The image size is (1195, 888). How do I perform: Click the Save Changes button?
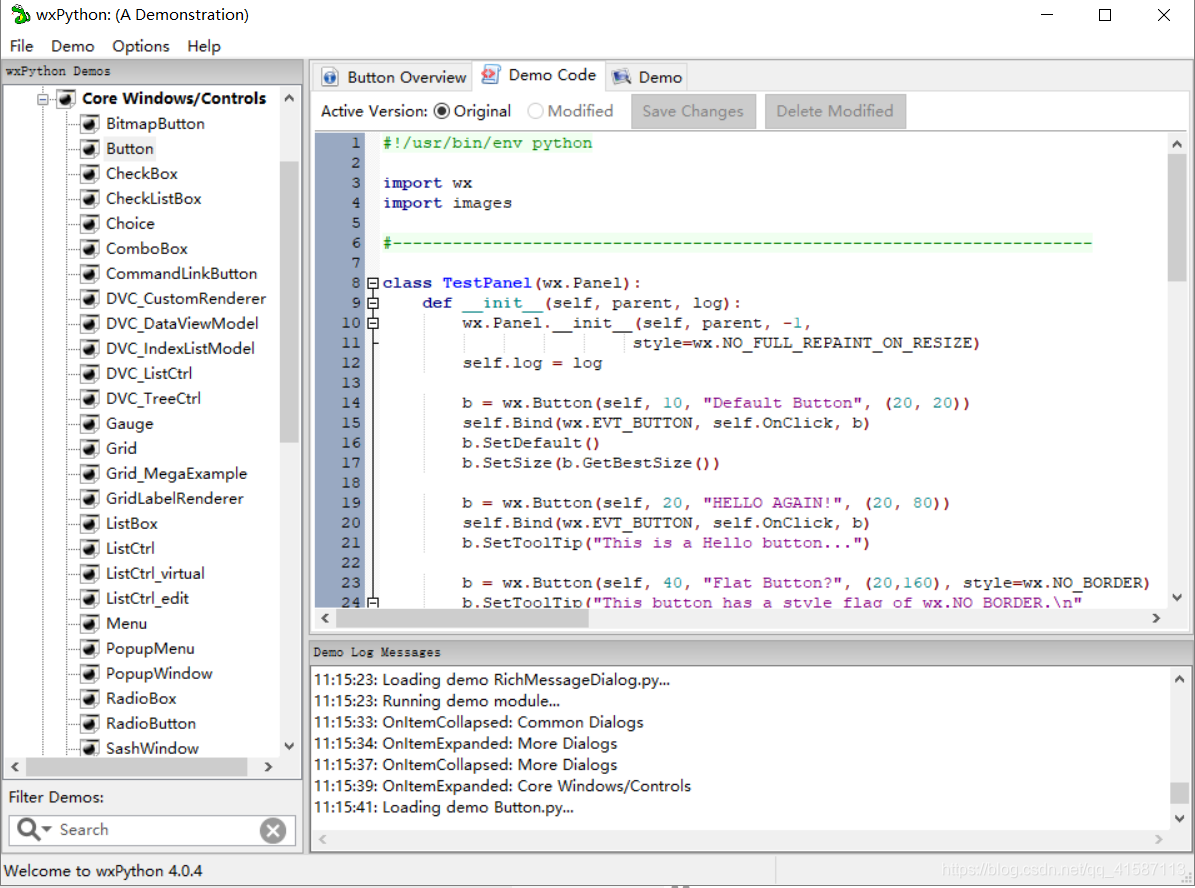coord(693,111)
